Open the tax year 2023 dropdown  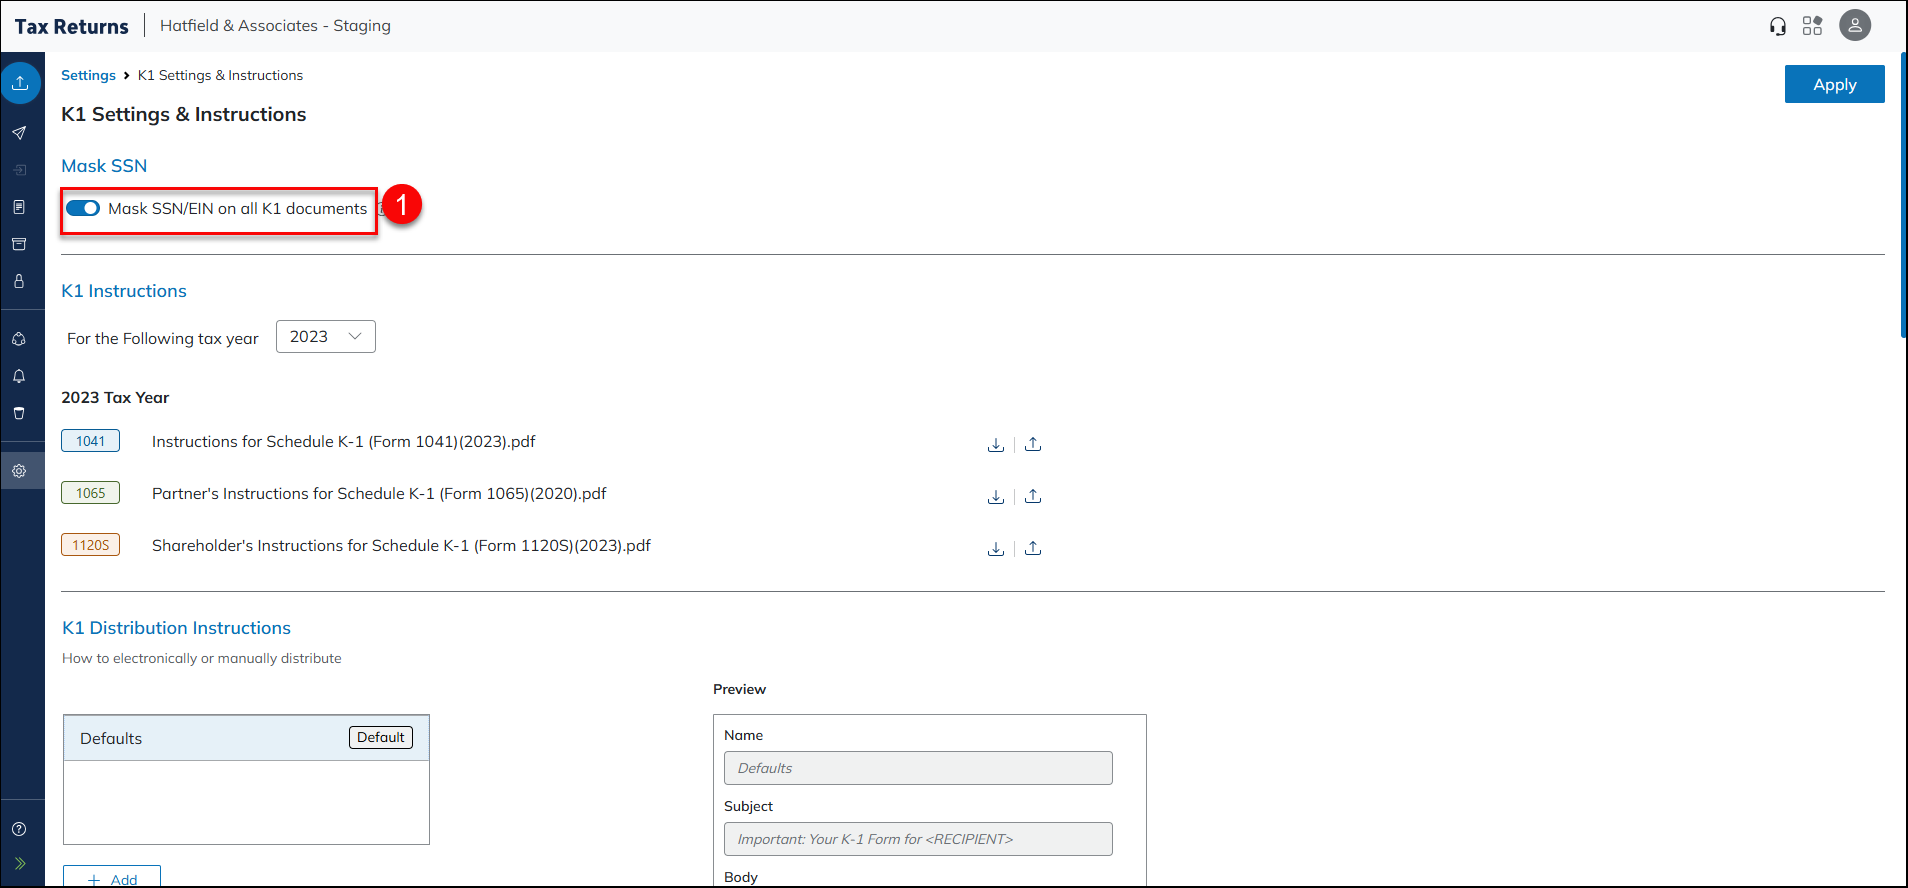pyautogui.click(x=325, y=337)
